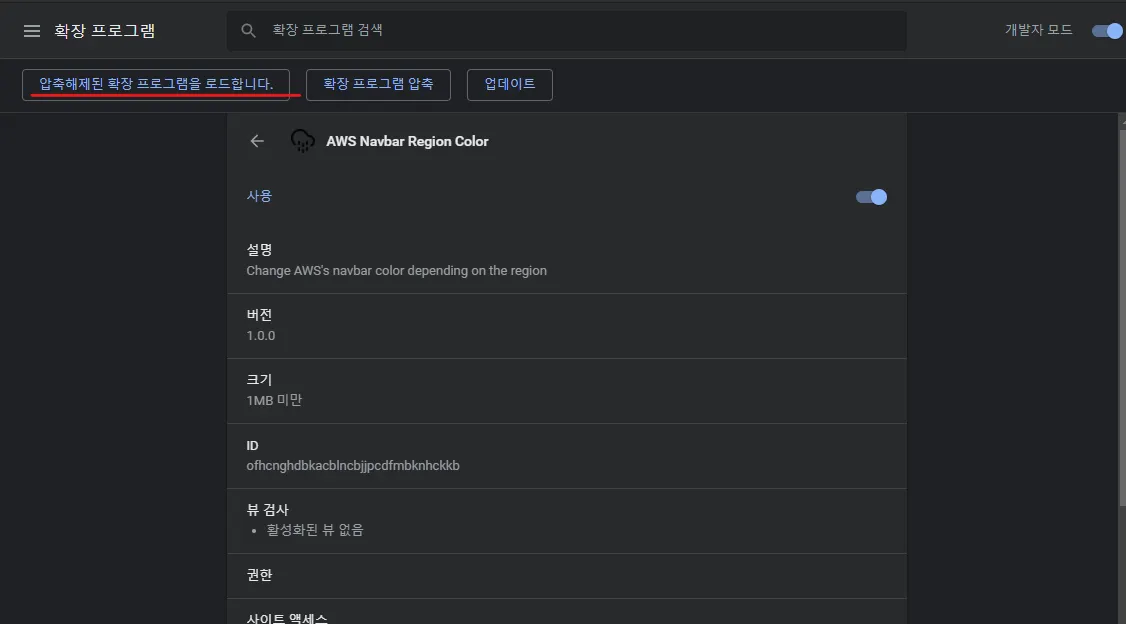Click the description text Change AWS's navbar color
Viewport: 1126px width, 624px height.
click(396, 271)
